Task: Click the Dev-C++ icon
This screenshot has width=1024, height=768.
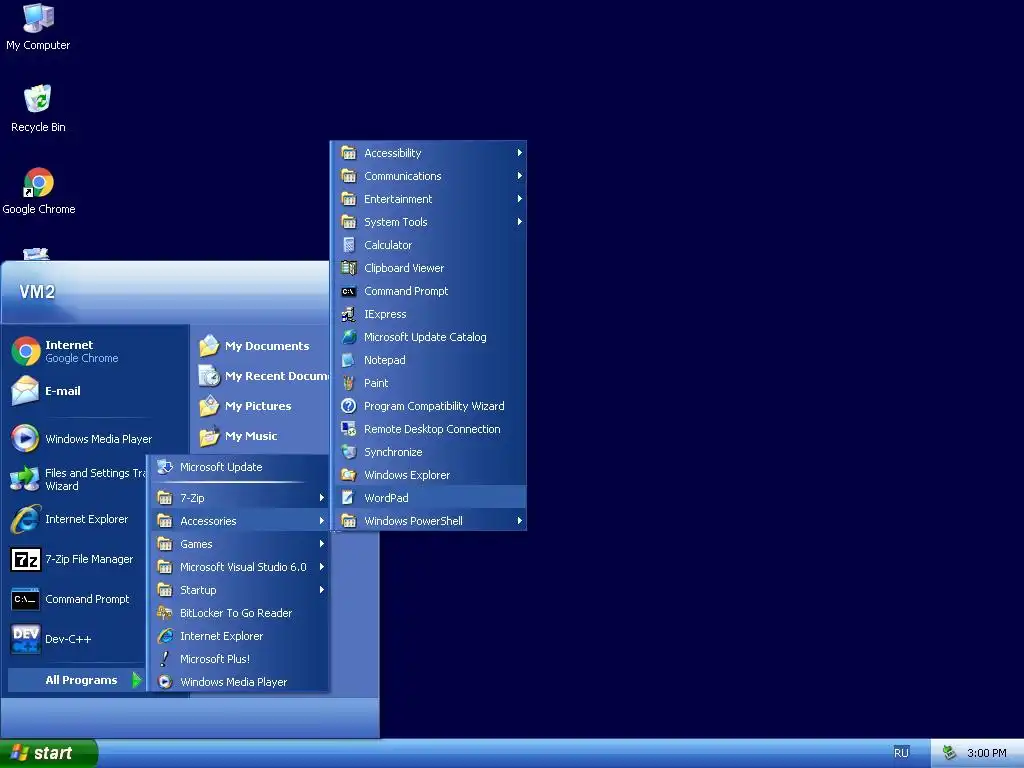Action: pyautogui.click(x=25, y=639)
